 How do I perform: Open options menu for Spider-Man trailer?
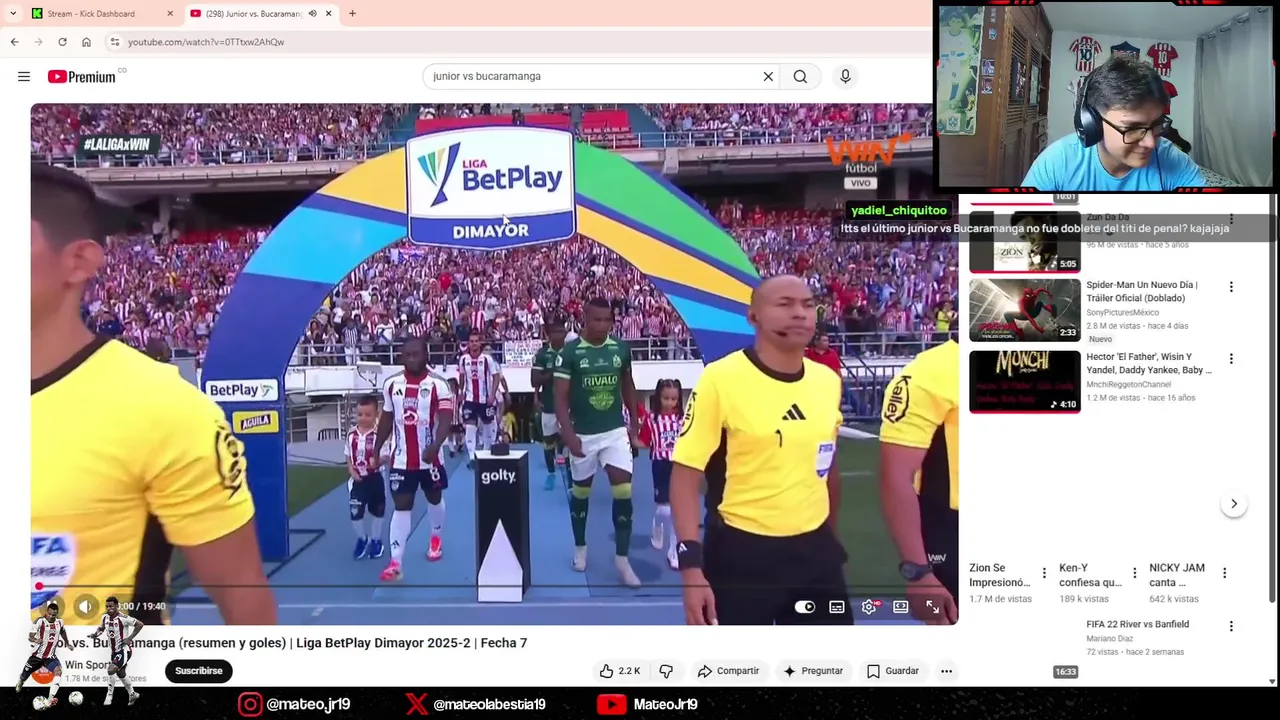click(x=1231, y=287)
